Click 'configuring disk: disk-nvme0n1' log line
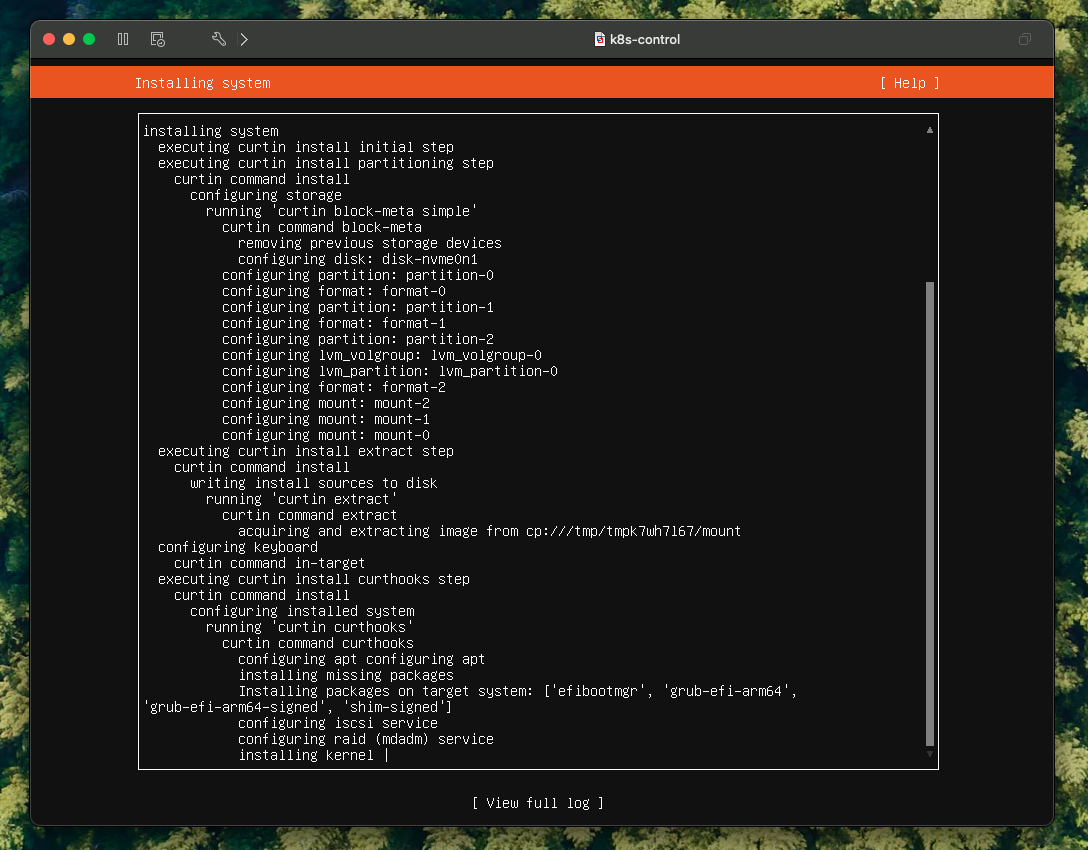Screen dimensions: 1088x850 click(x=357, y=259)
